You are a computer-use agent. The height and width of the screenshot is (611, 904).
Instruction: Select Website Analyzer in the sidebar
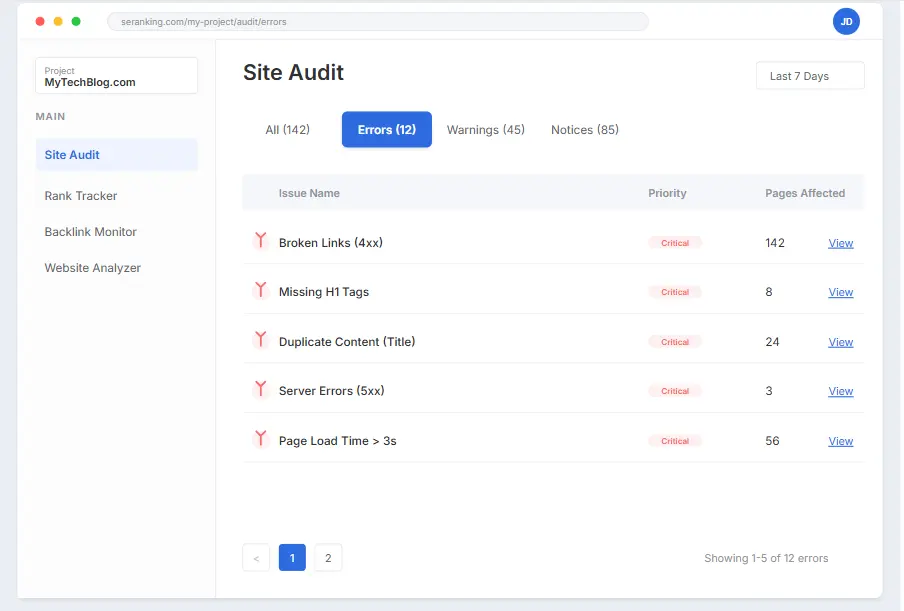(x=92, y=267)
